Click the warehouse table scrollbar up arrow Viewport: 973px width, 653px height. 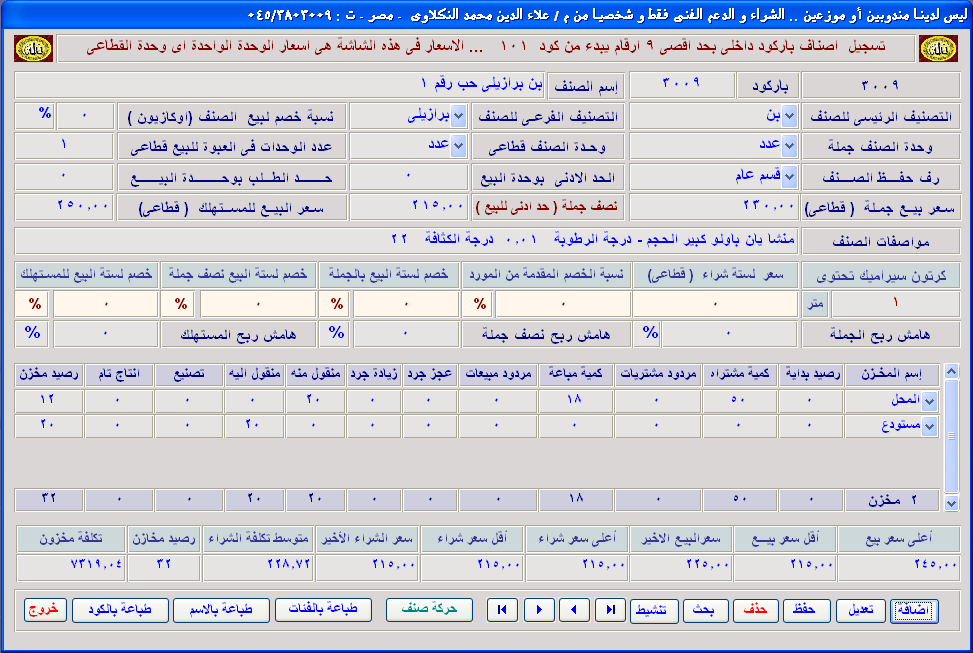tap(952, 372)
